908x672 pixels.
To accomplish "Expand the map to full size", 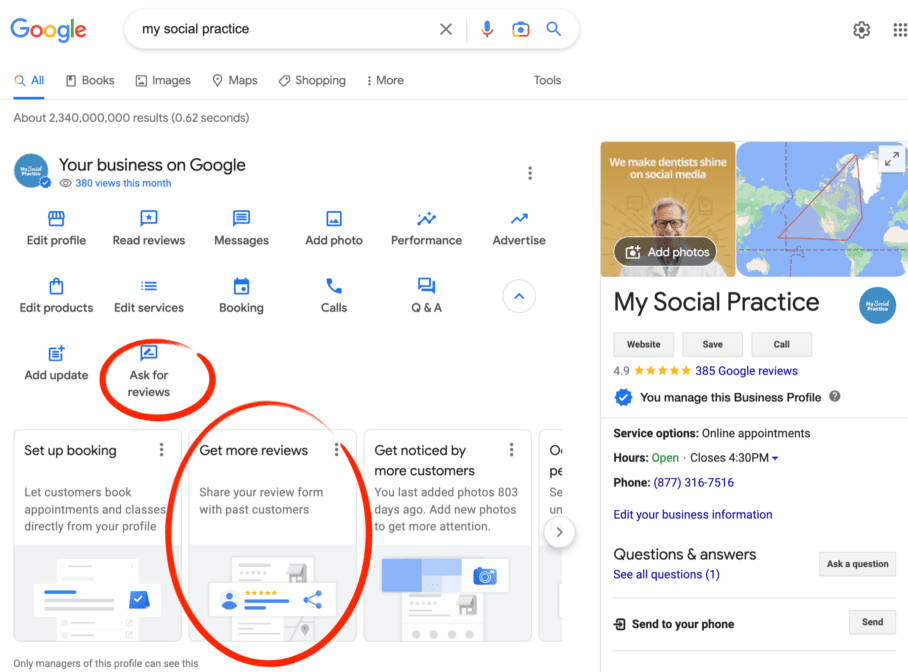I will point(892,158).
